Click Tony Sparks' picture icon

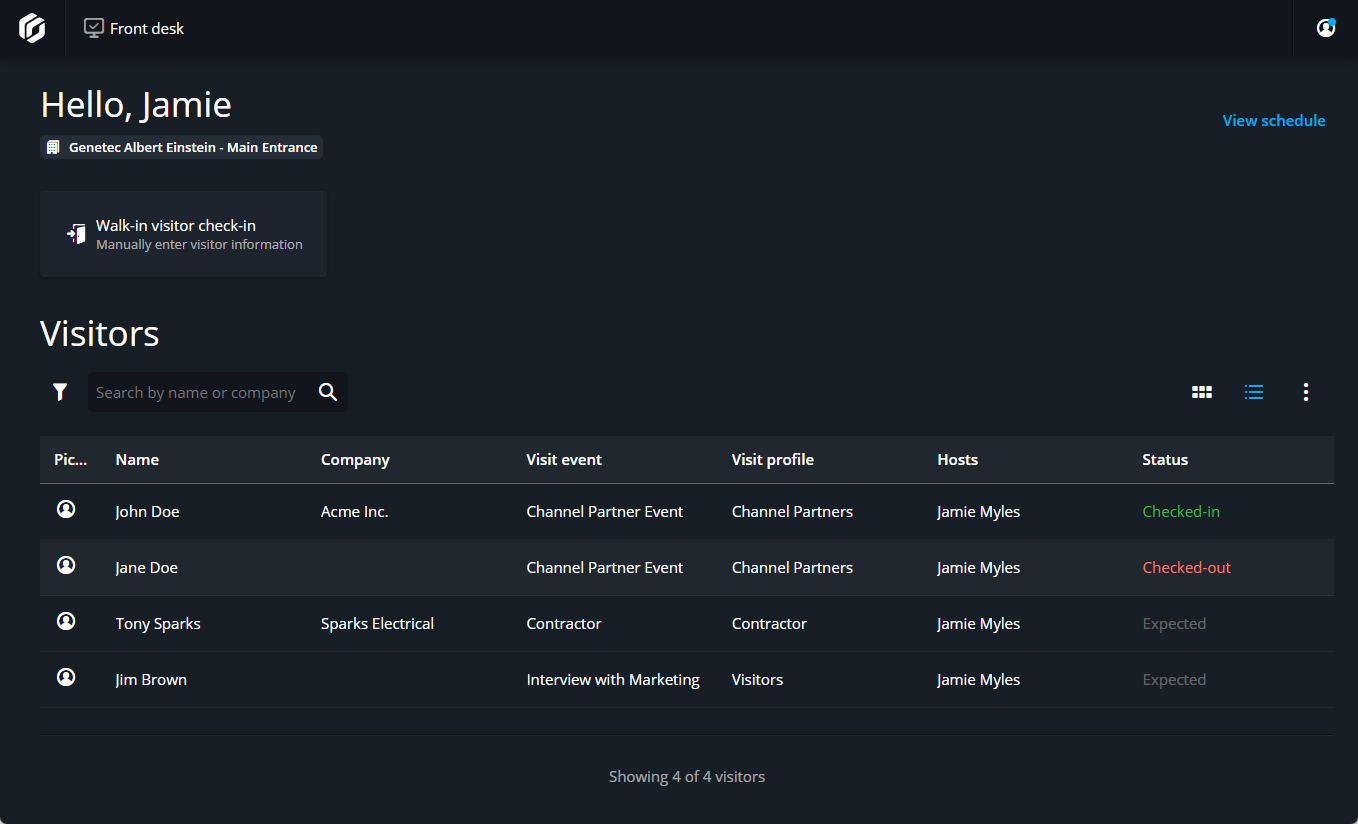coord(66,622)
